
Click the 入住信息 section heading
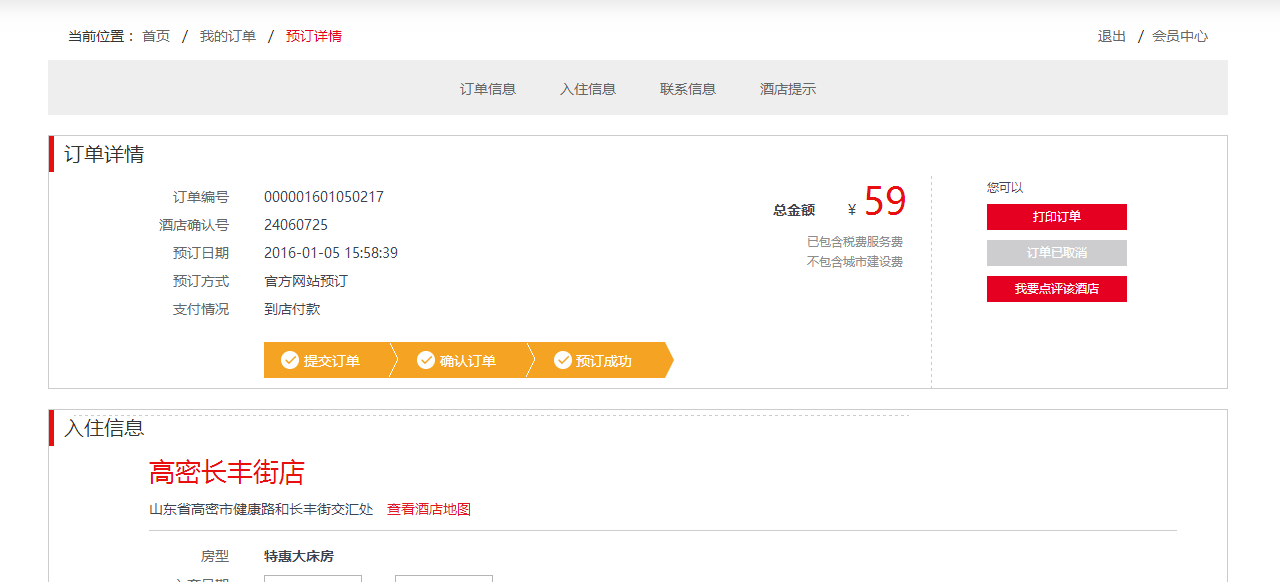coord(104,428)
